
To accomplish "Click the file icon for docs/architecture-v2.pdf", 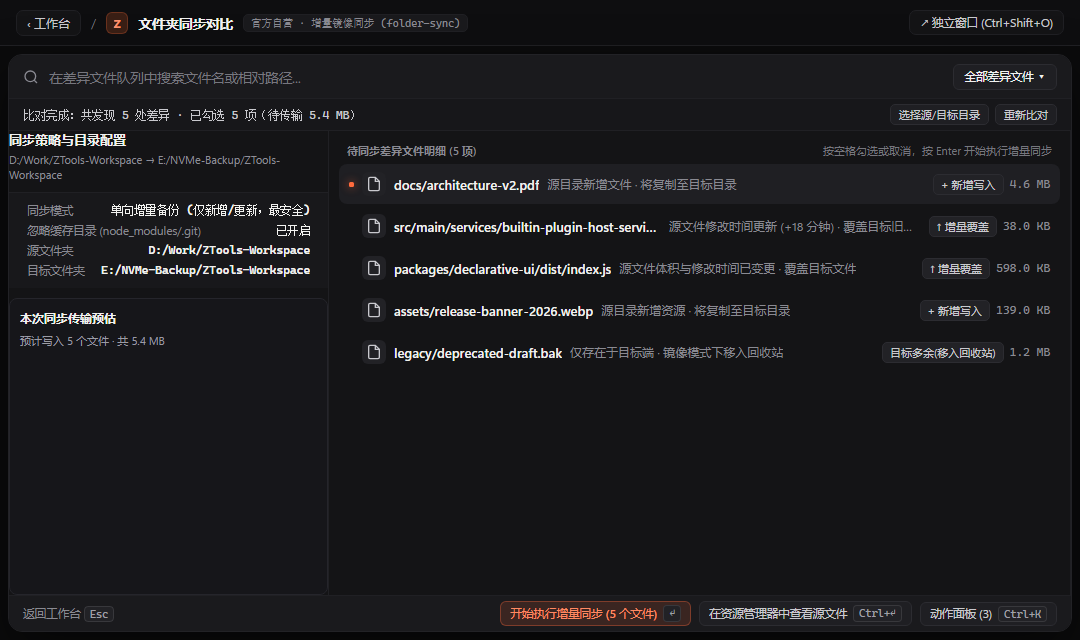I will pos(374,184).
